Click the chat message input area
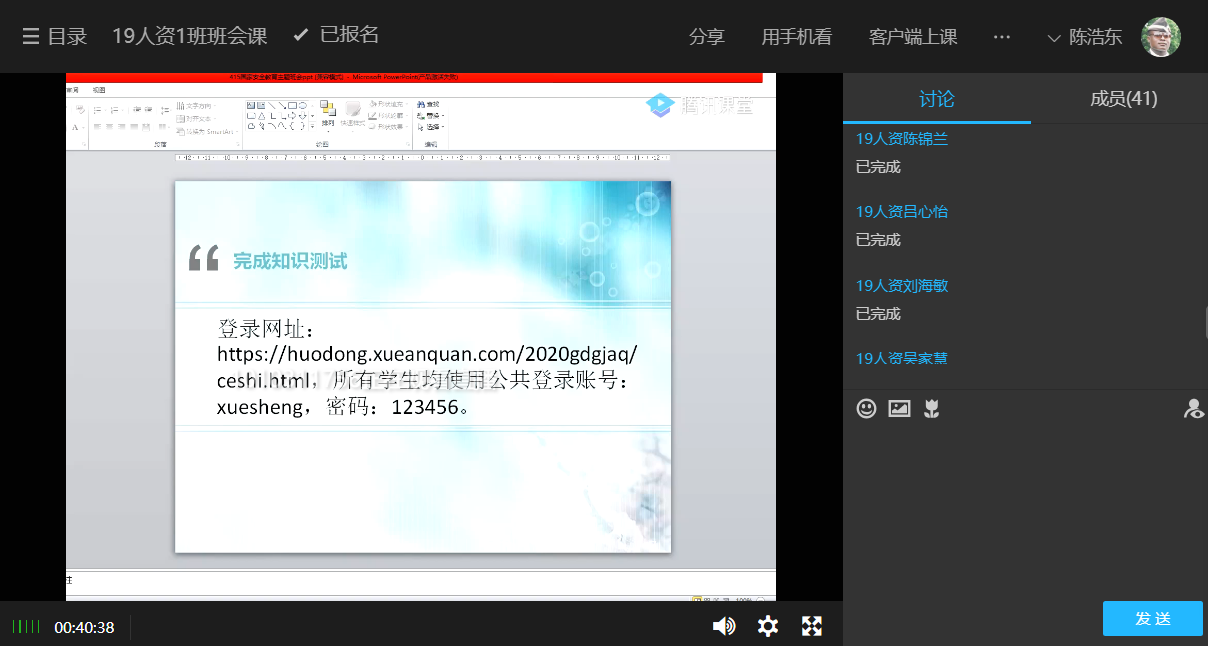The height and width of the screenshot is (646, 1208). 1020,500
